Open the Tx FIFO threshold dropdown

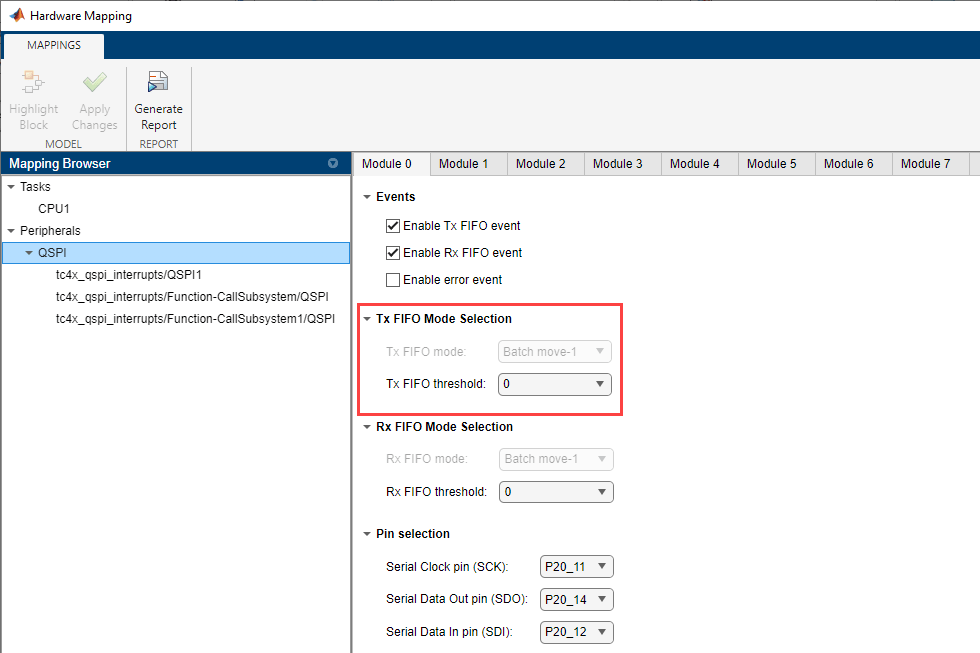[555, 383]
